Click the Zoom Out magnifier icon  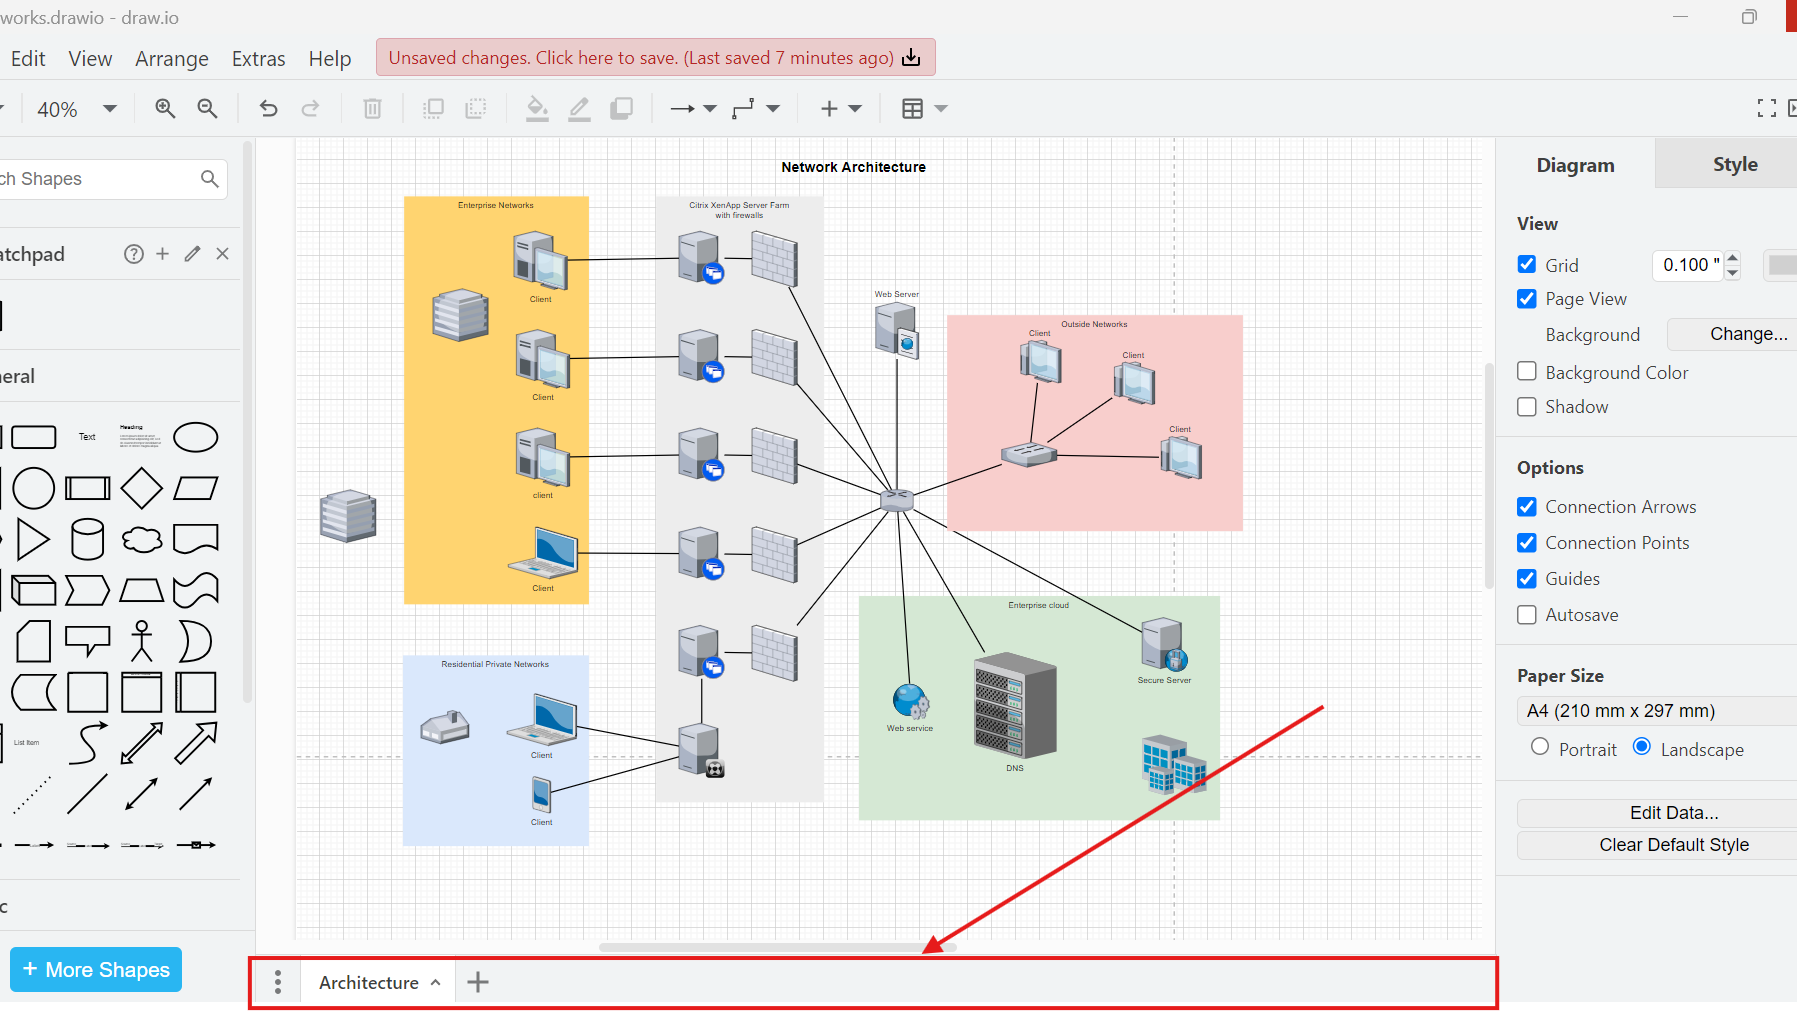[207, 108]
